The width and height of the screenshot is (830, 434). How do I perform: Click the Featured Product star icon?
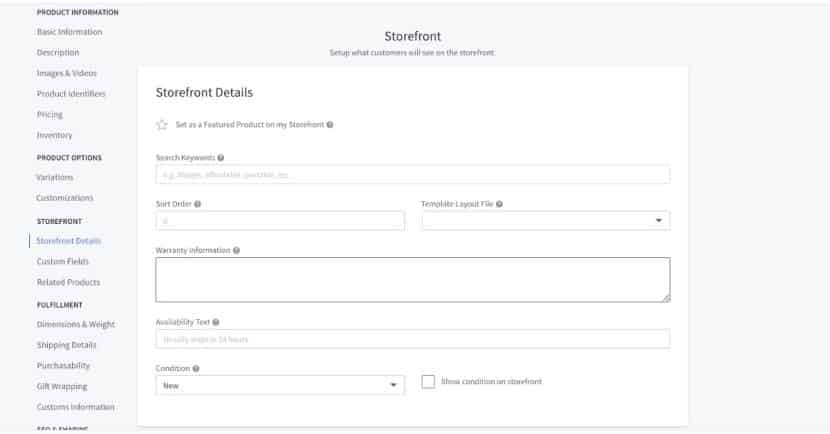pyautogui.click(x=162, y=125)
